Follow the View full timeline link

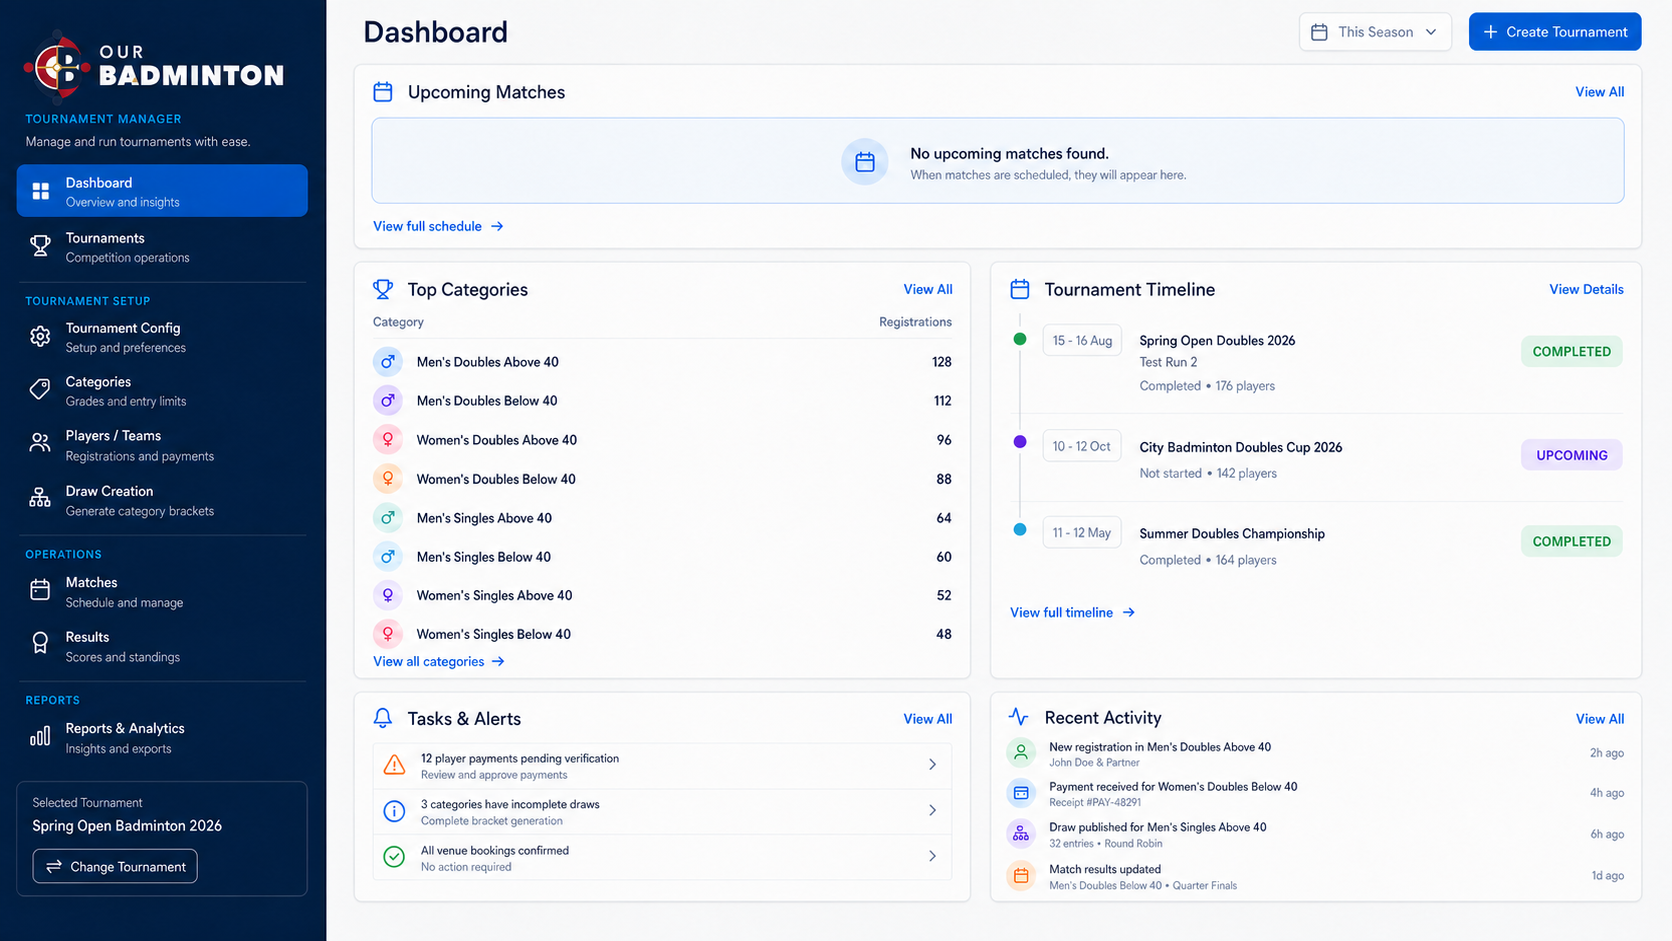click(1072, 612)
